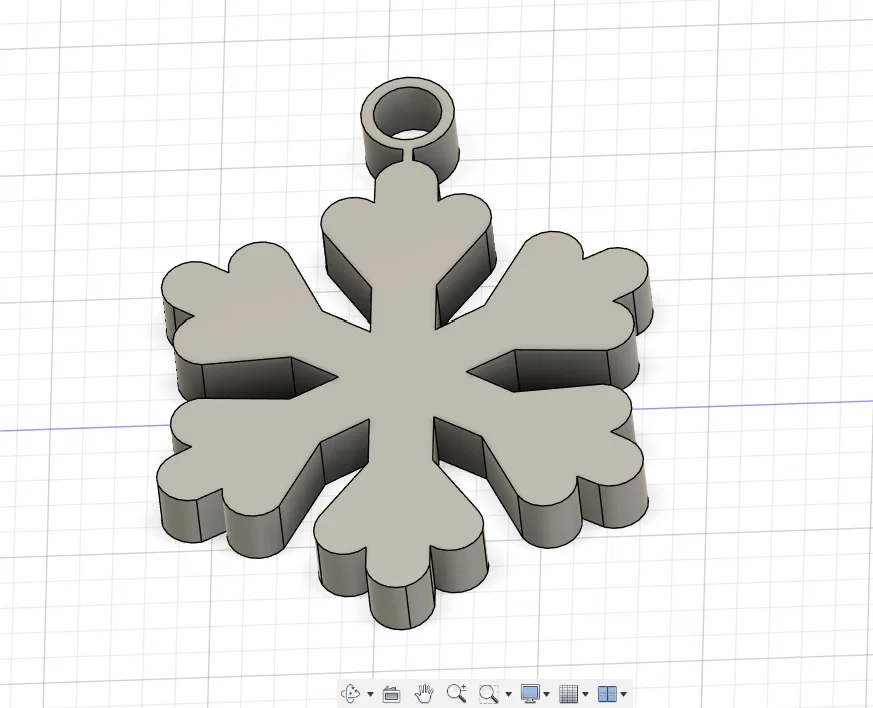Image resolution: width=873 pixels, height=708 pixels.
Task: Click the Look At camera icon
Action: (x=391, y=694)
